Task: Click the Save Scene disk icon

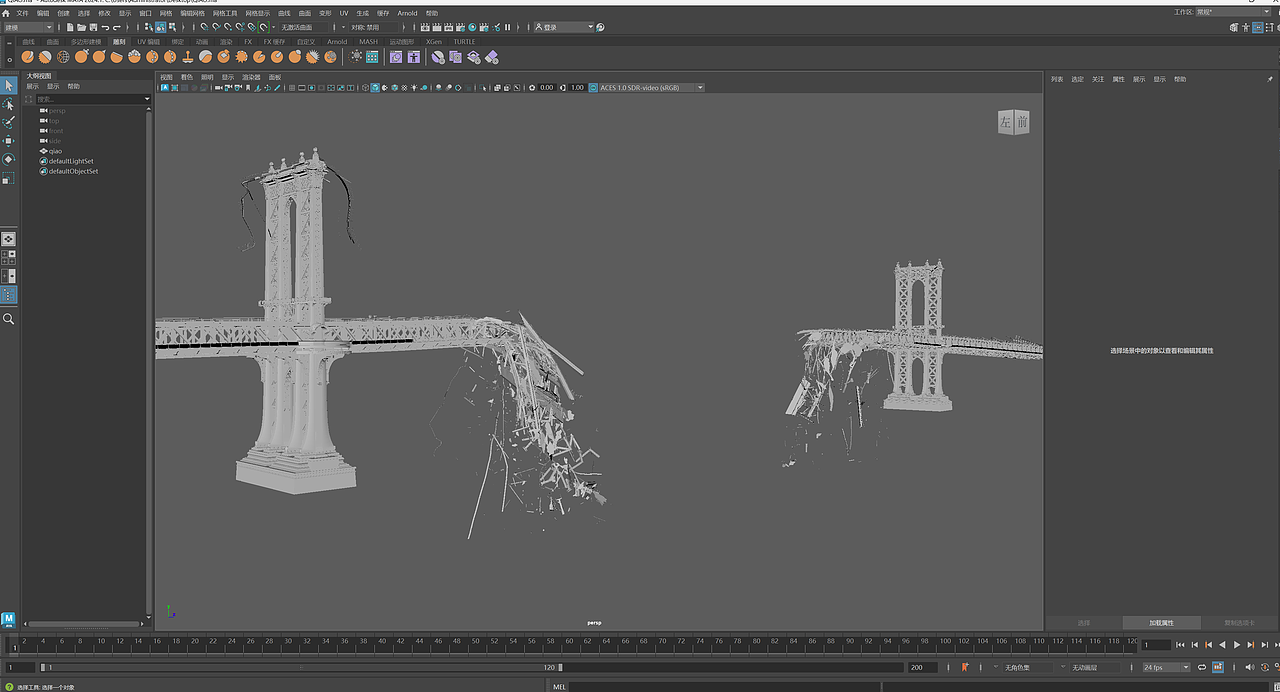Action: click(x=93, y=27)
